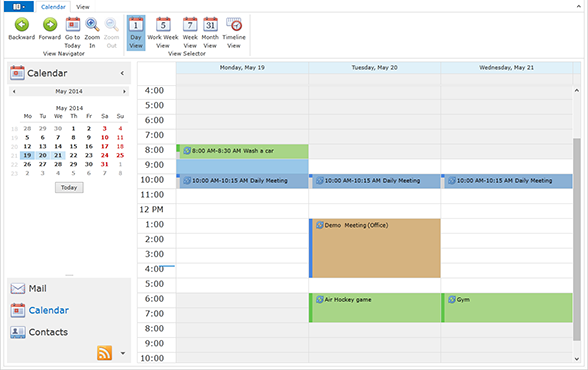The height and width of the screenshot is (370, 588).
Task: Select May 19 in the mini calendar
Action: point(27,155)
